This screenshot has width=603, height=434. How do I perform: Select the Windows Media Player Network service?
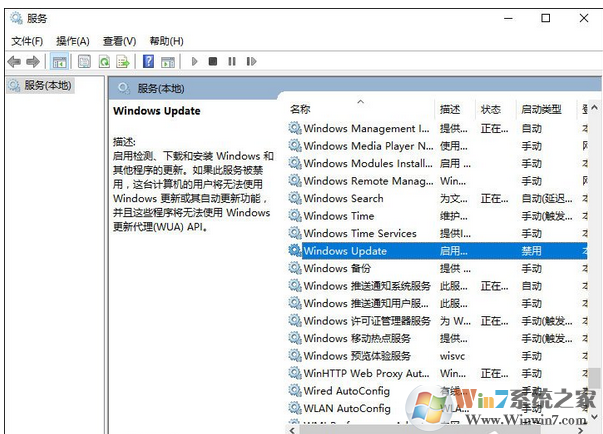coord(438,146)
